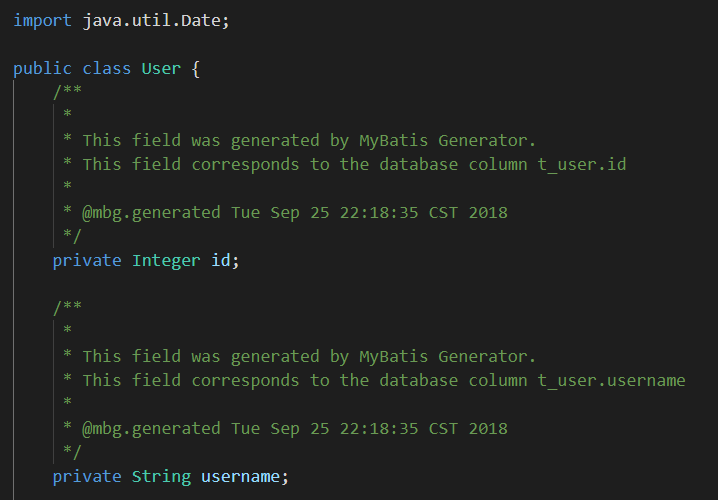
Task: Click the second comment's closing */ marker
Action: click(72, 452)
